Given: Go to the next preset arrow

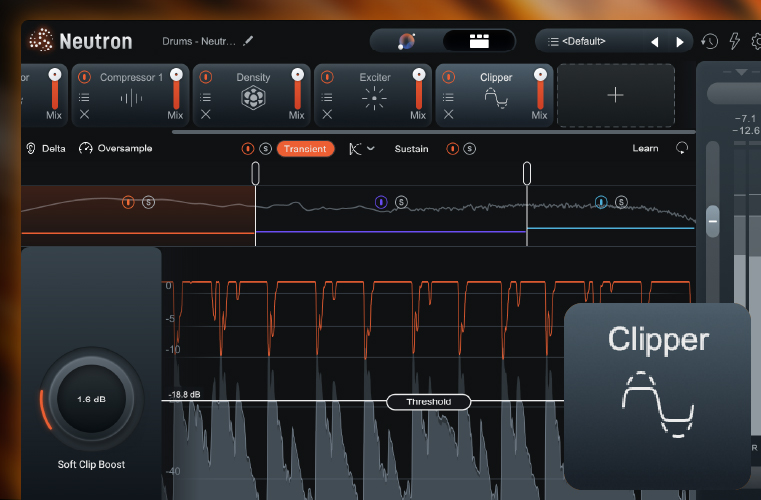Looking at the screenshot, I should pos(679,42).
